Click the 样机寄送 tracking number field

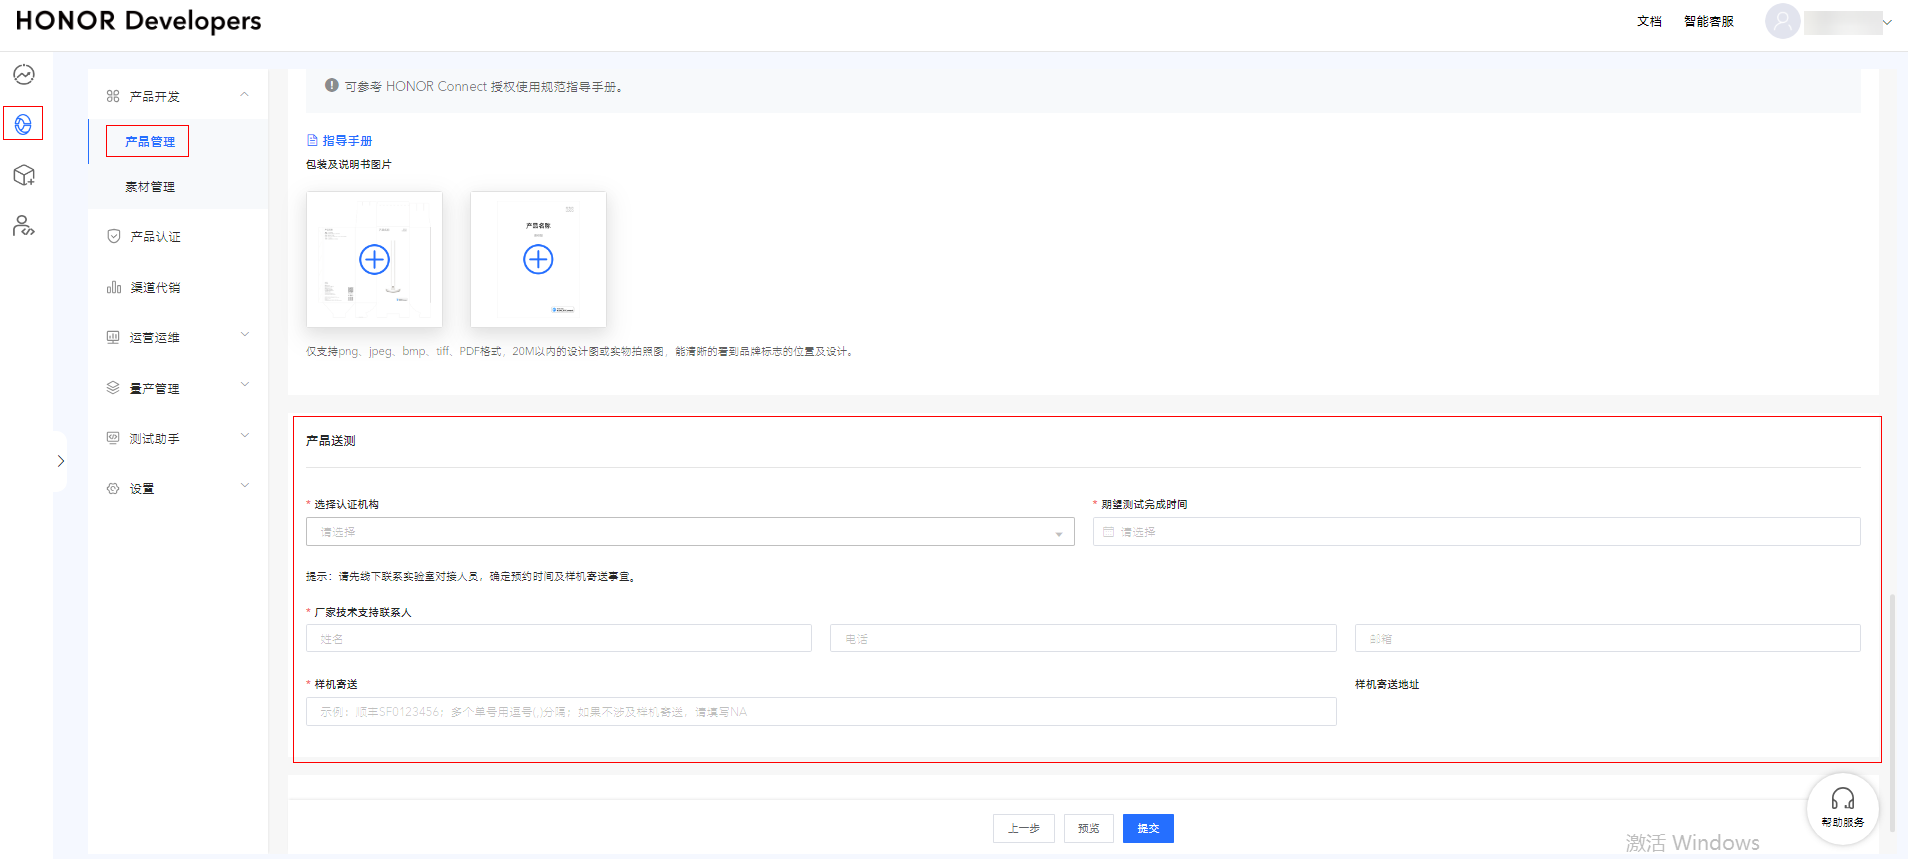[820, 712]
